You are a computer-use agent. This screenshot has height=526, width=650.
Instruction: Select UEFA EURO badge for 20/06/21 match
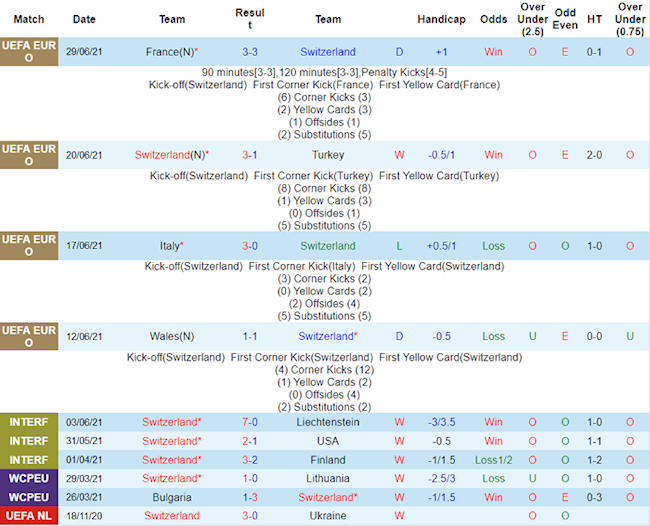29,155
